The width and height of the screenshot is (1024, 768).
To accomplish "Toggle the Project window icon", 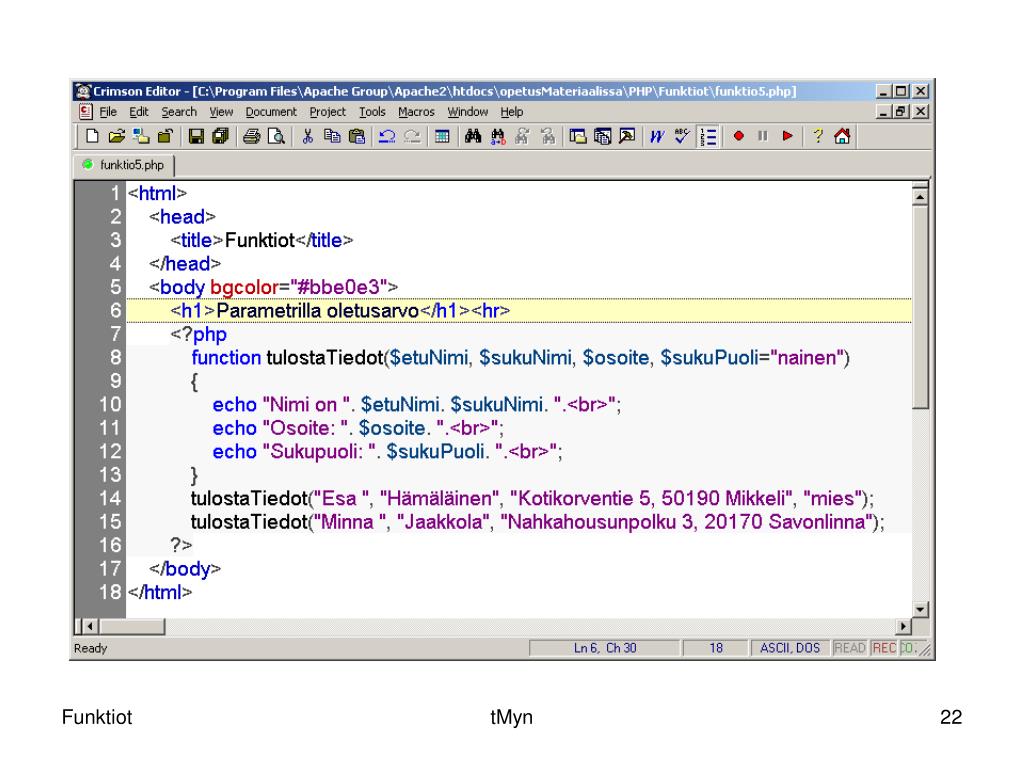I will click(x=602, y=136).
